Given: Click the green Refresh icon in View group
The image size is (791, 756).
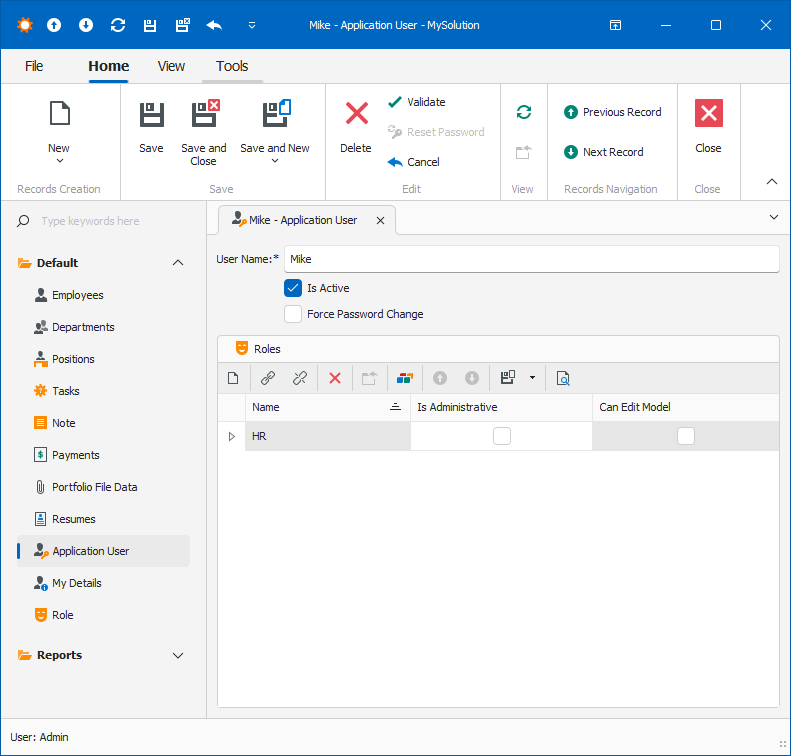Looking at the screenshot, I should (524, 112).
